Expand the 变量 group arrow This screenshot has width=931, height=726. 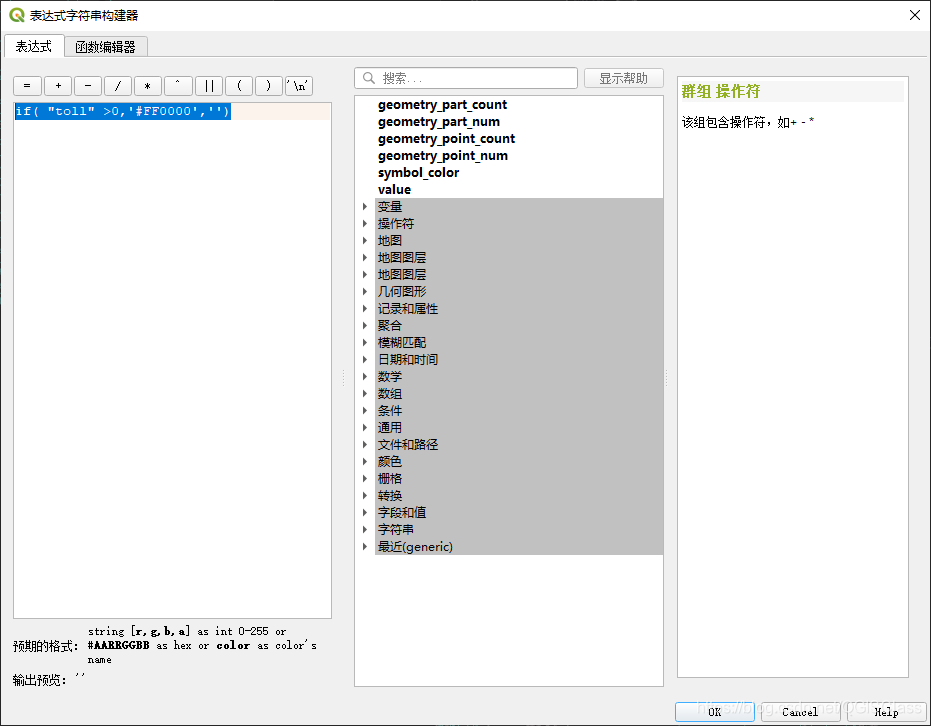(365, 207)
